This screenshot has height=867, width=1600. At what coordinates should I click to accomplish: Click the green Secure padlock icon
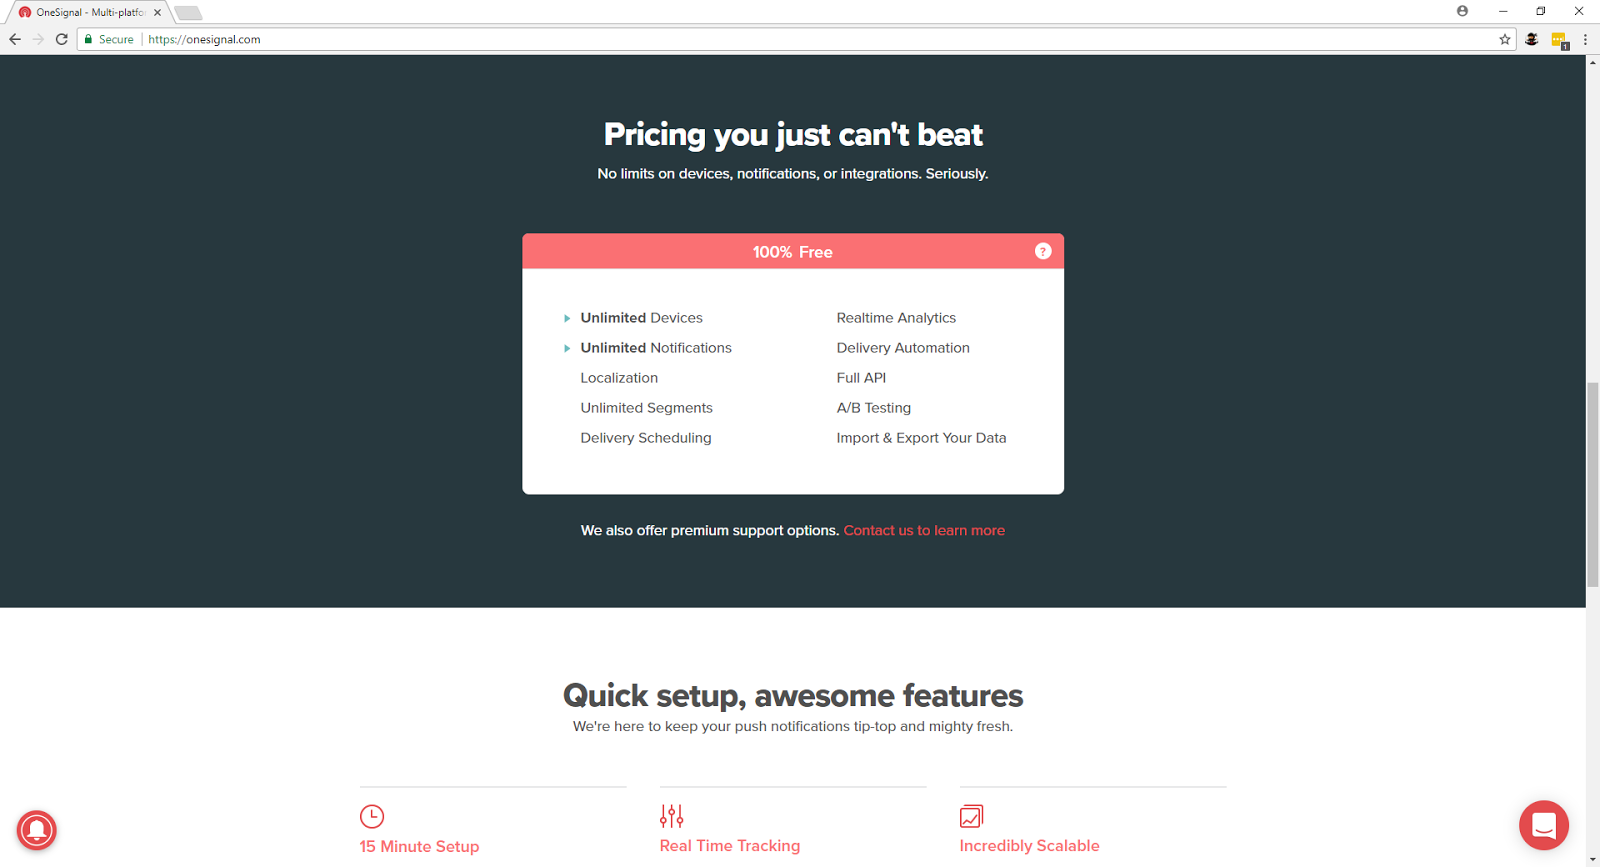point(88,39)
